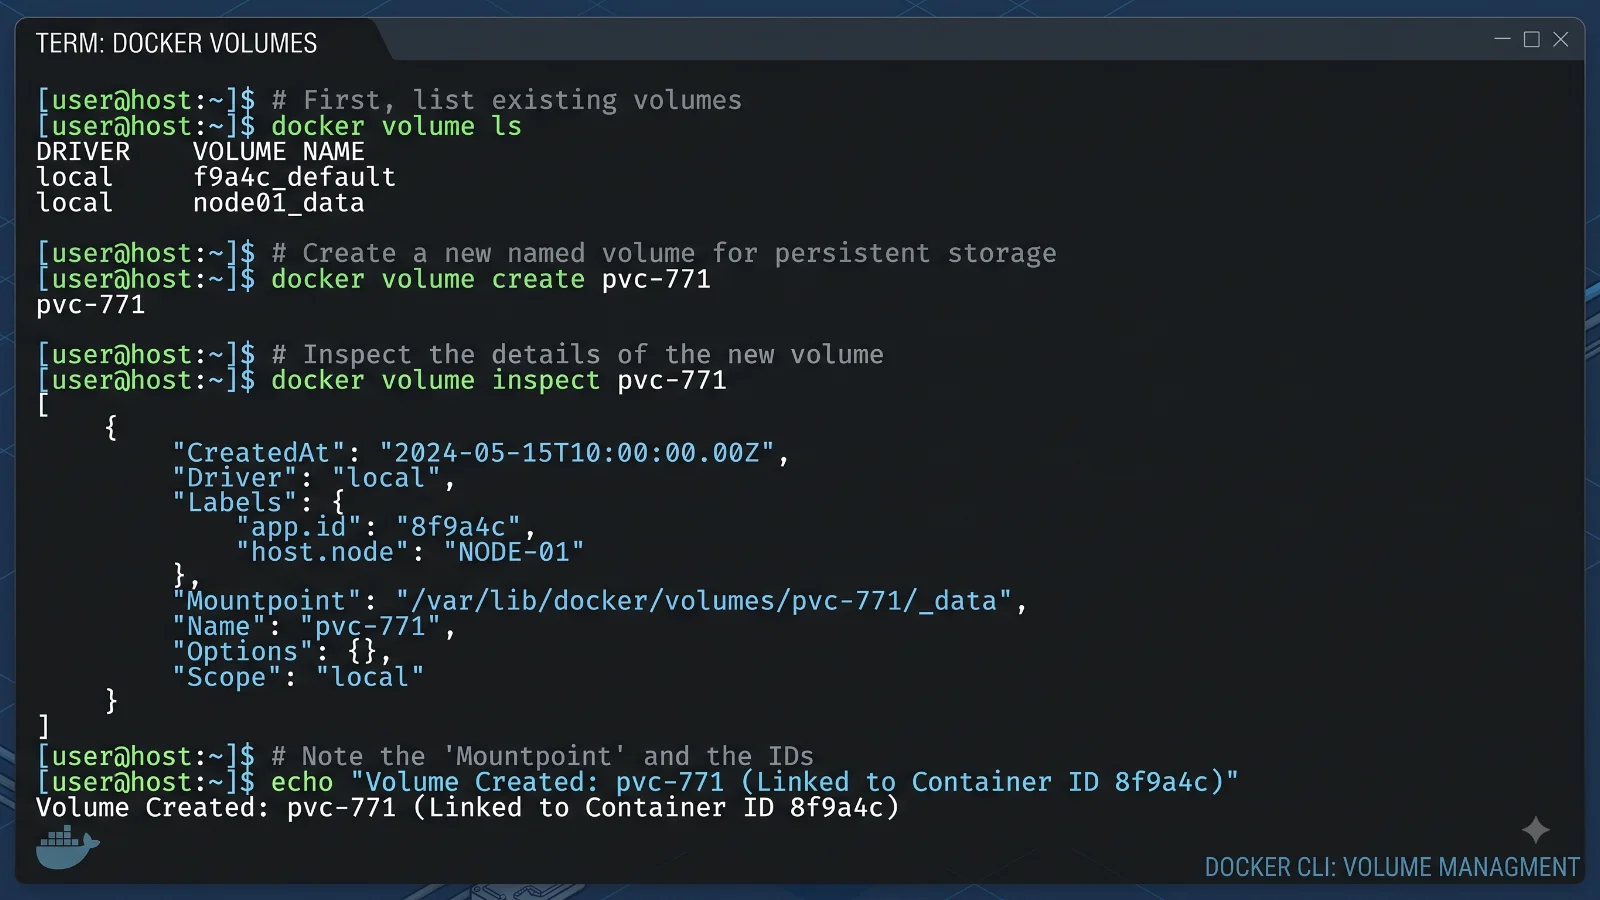The width and height of the screenshot is (1600, 900).
Task: Click the 'docker volume create pvc-771' command
Action: click(491, 279)
